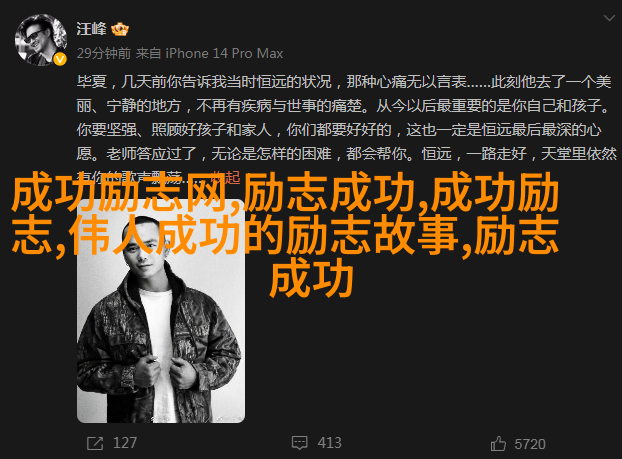Expand the post options chevron menu

click(609, 18)
